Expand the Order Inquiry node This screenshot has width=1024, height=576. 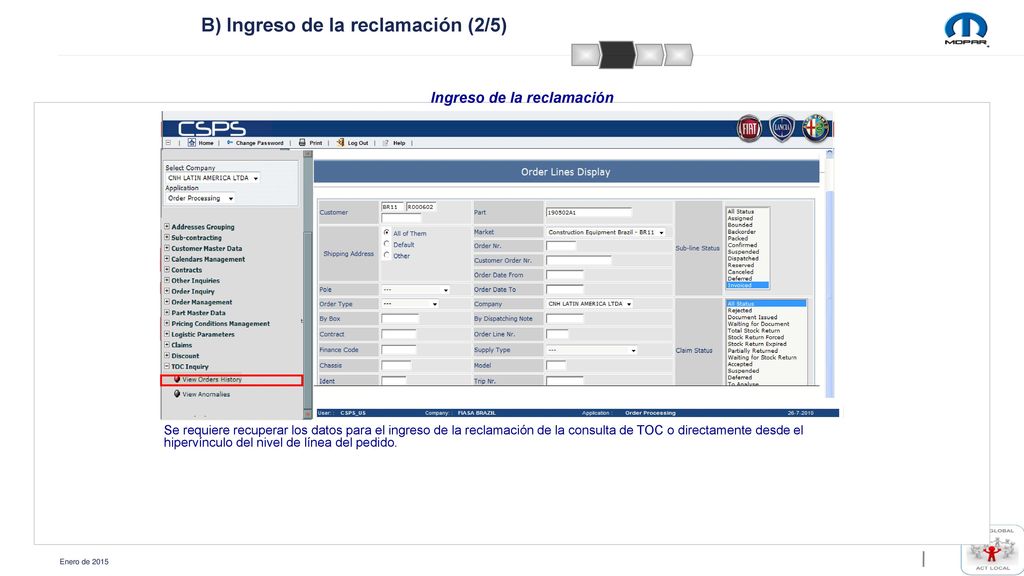(167, 291)
